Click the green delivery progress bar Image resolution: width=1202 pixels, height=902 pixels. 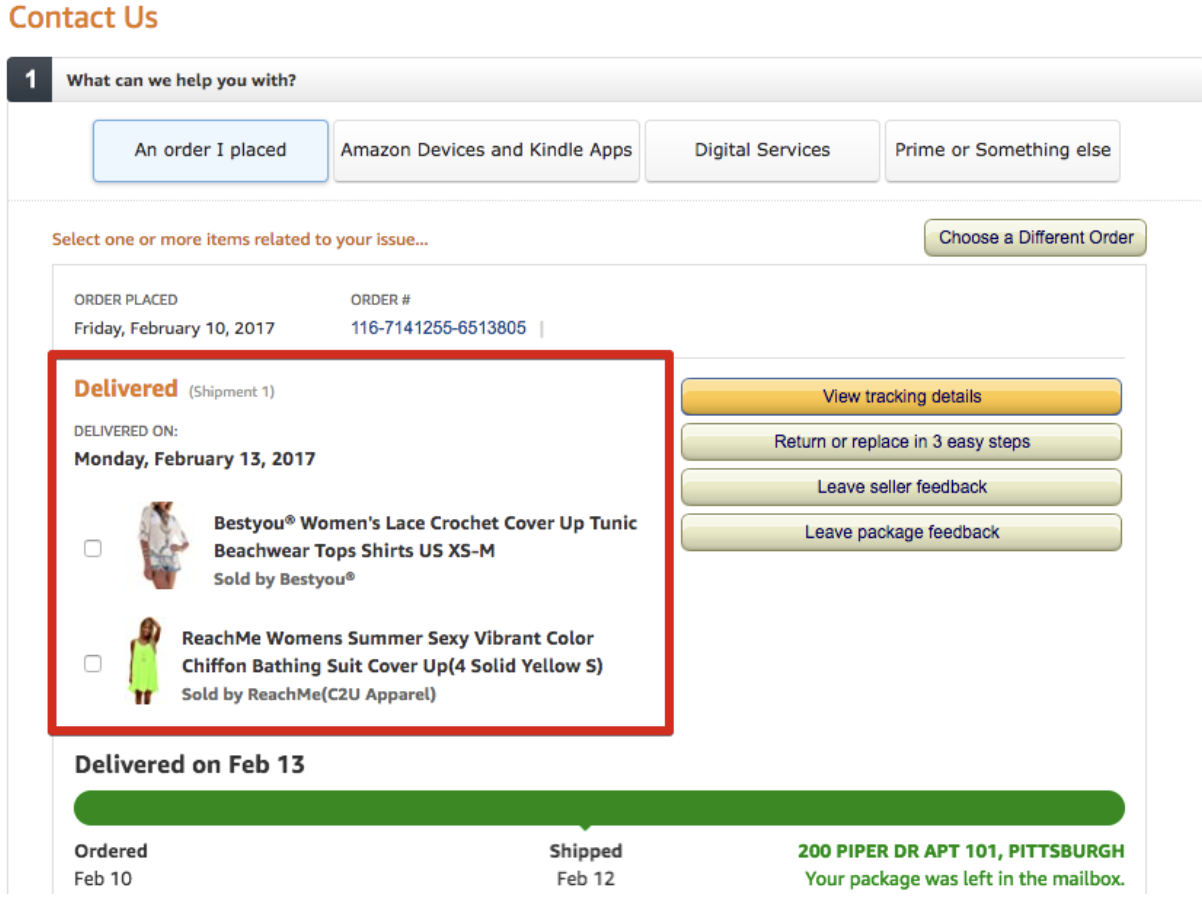click(x=599, y=808)
